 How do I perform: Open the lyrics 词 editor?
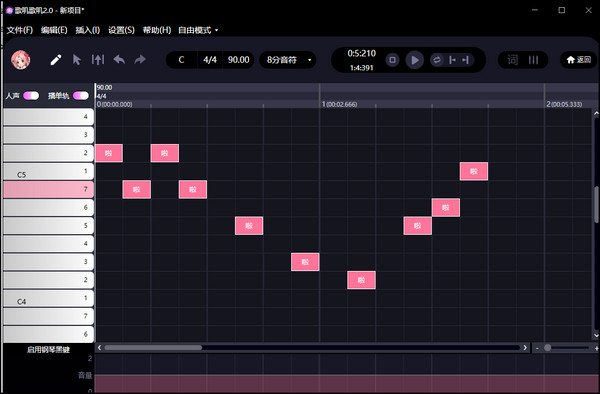[x=513, y=60]
